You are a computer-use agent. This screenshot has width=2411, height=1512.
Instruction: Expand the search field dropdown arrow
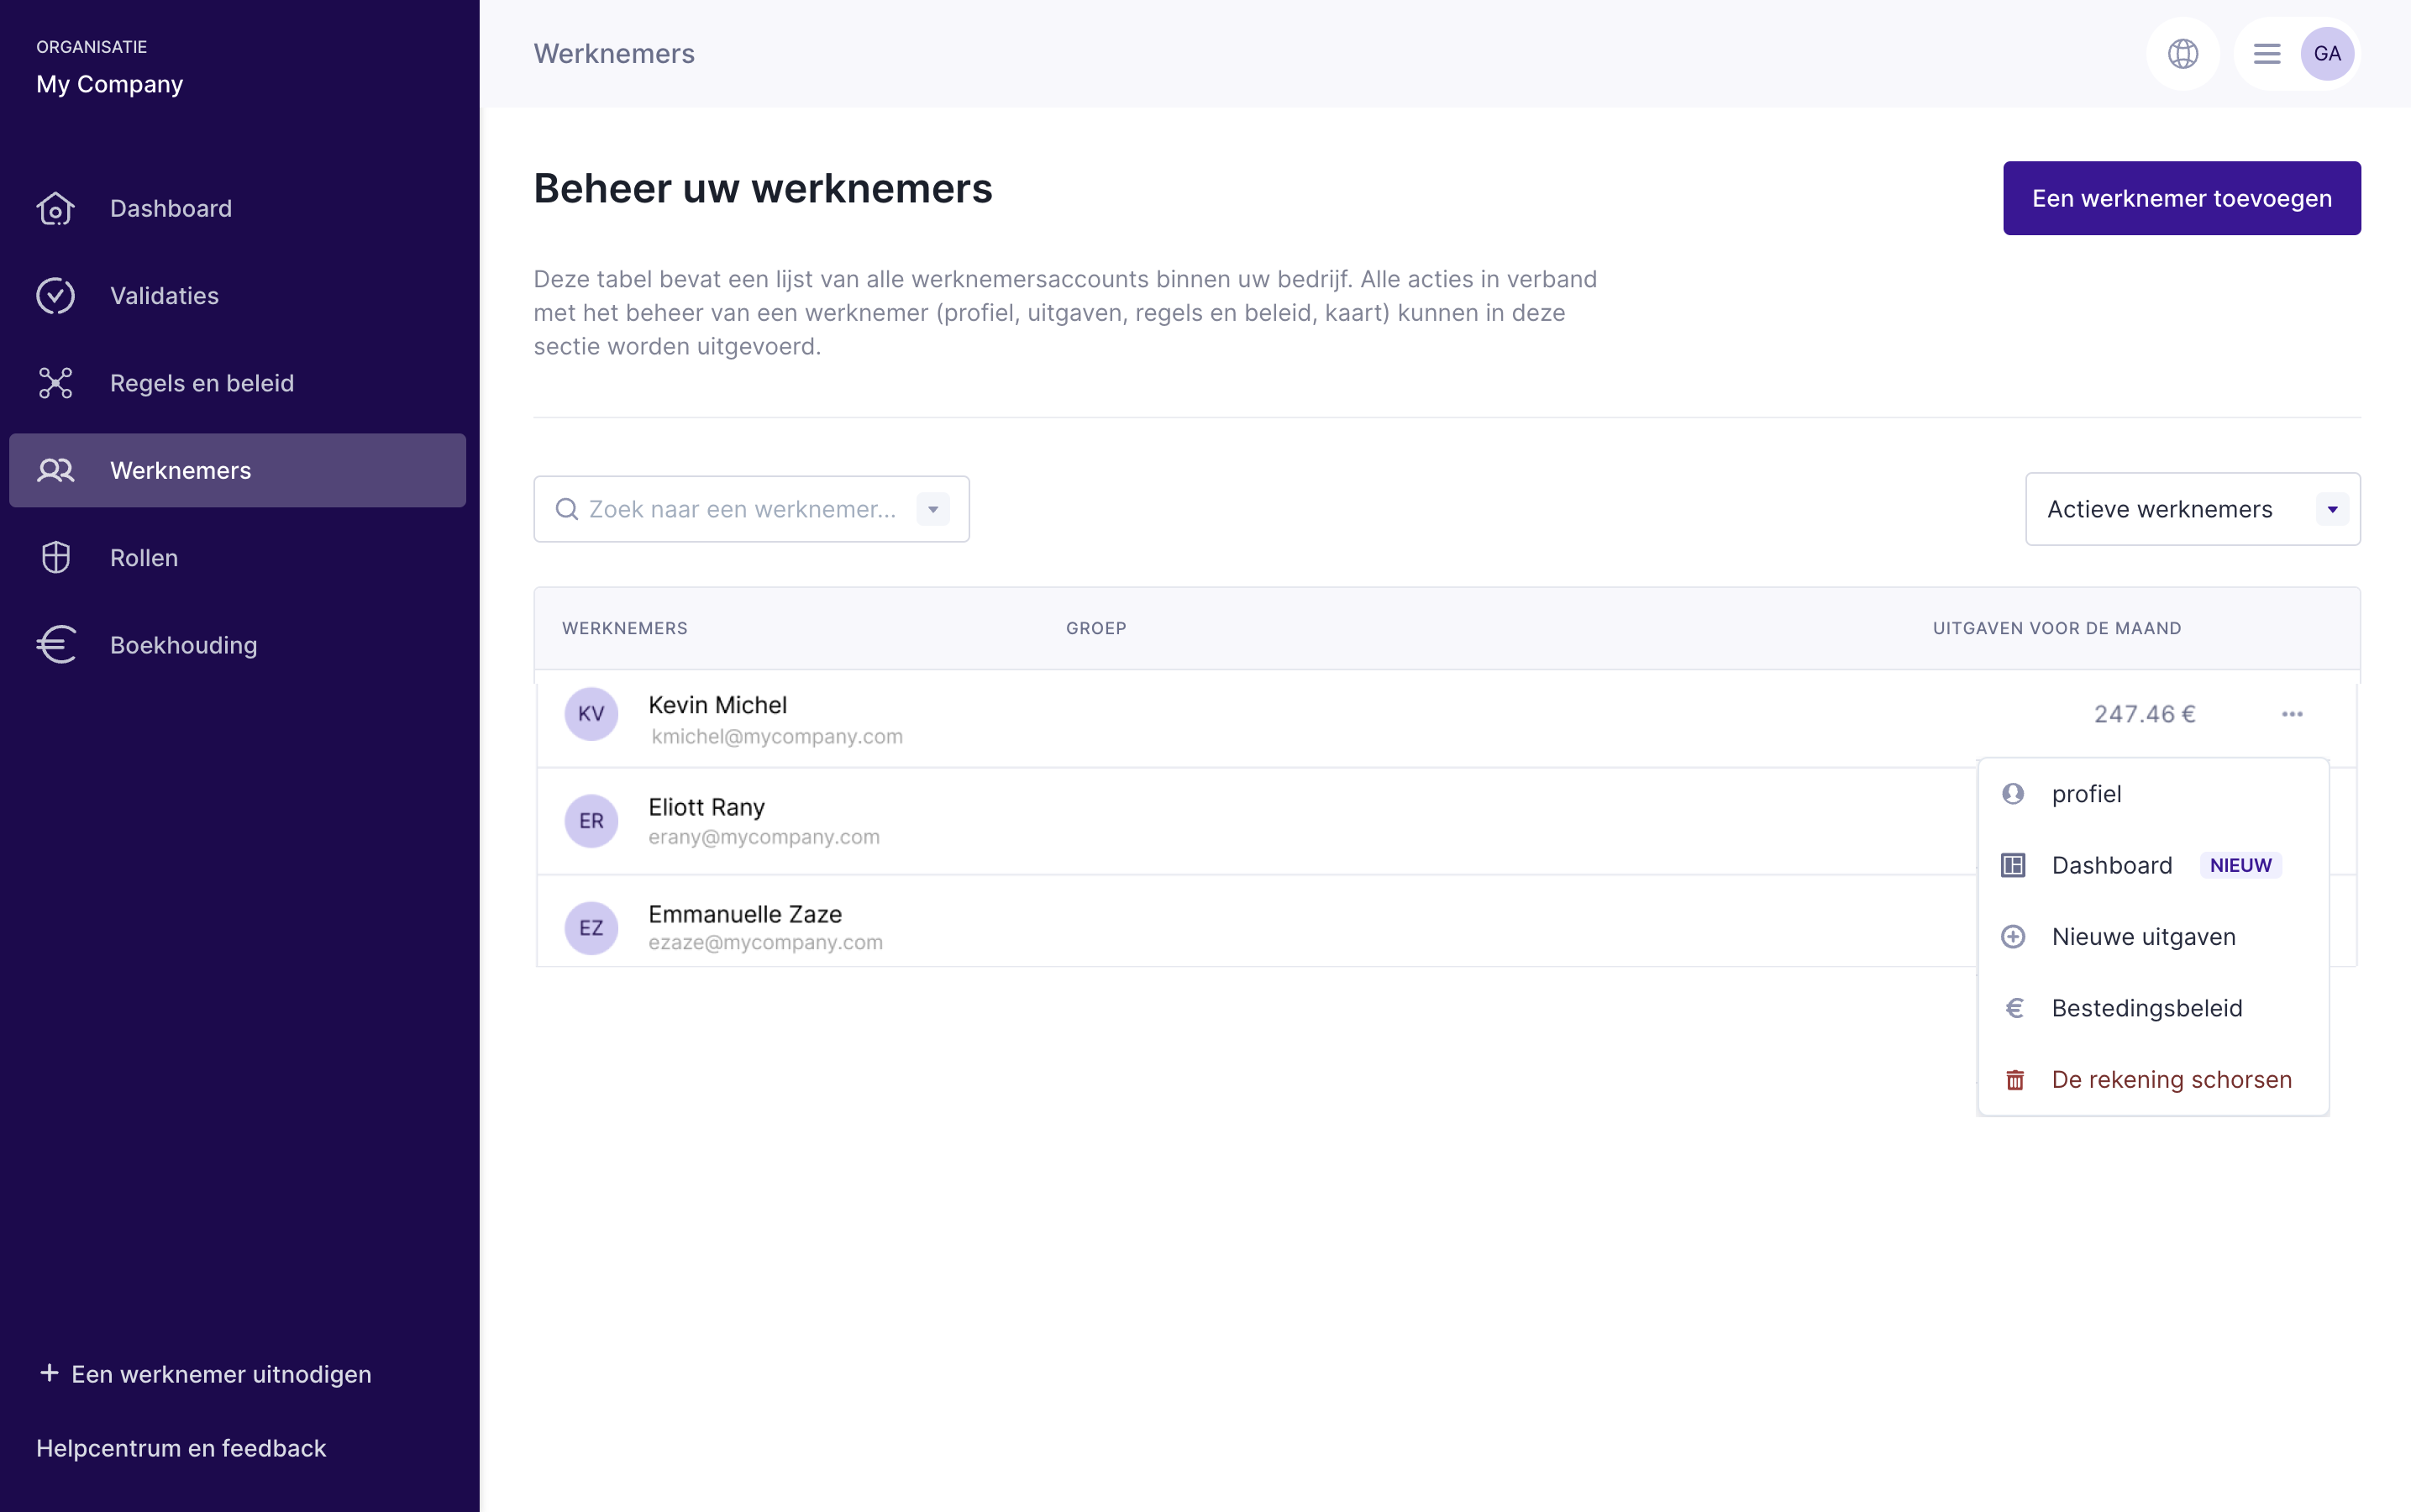(933, 510)
